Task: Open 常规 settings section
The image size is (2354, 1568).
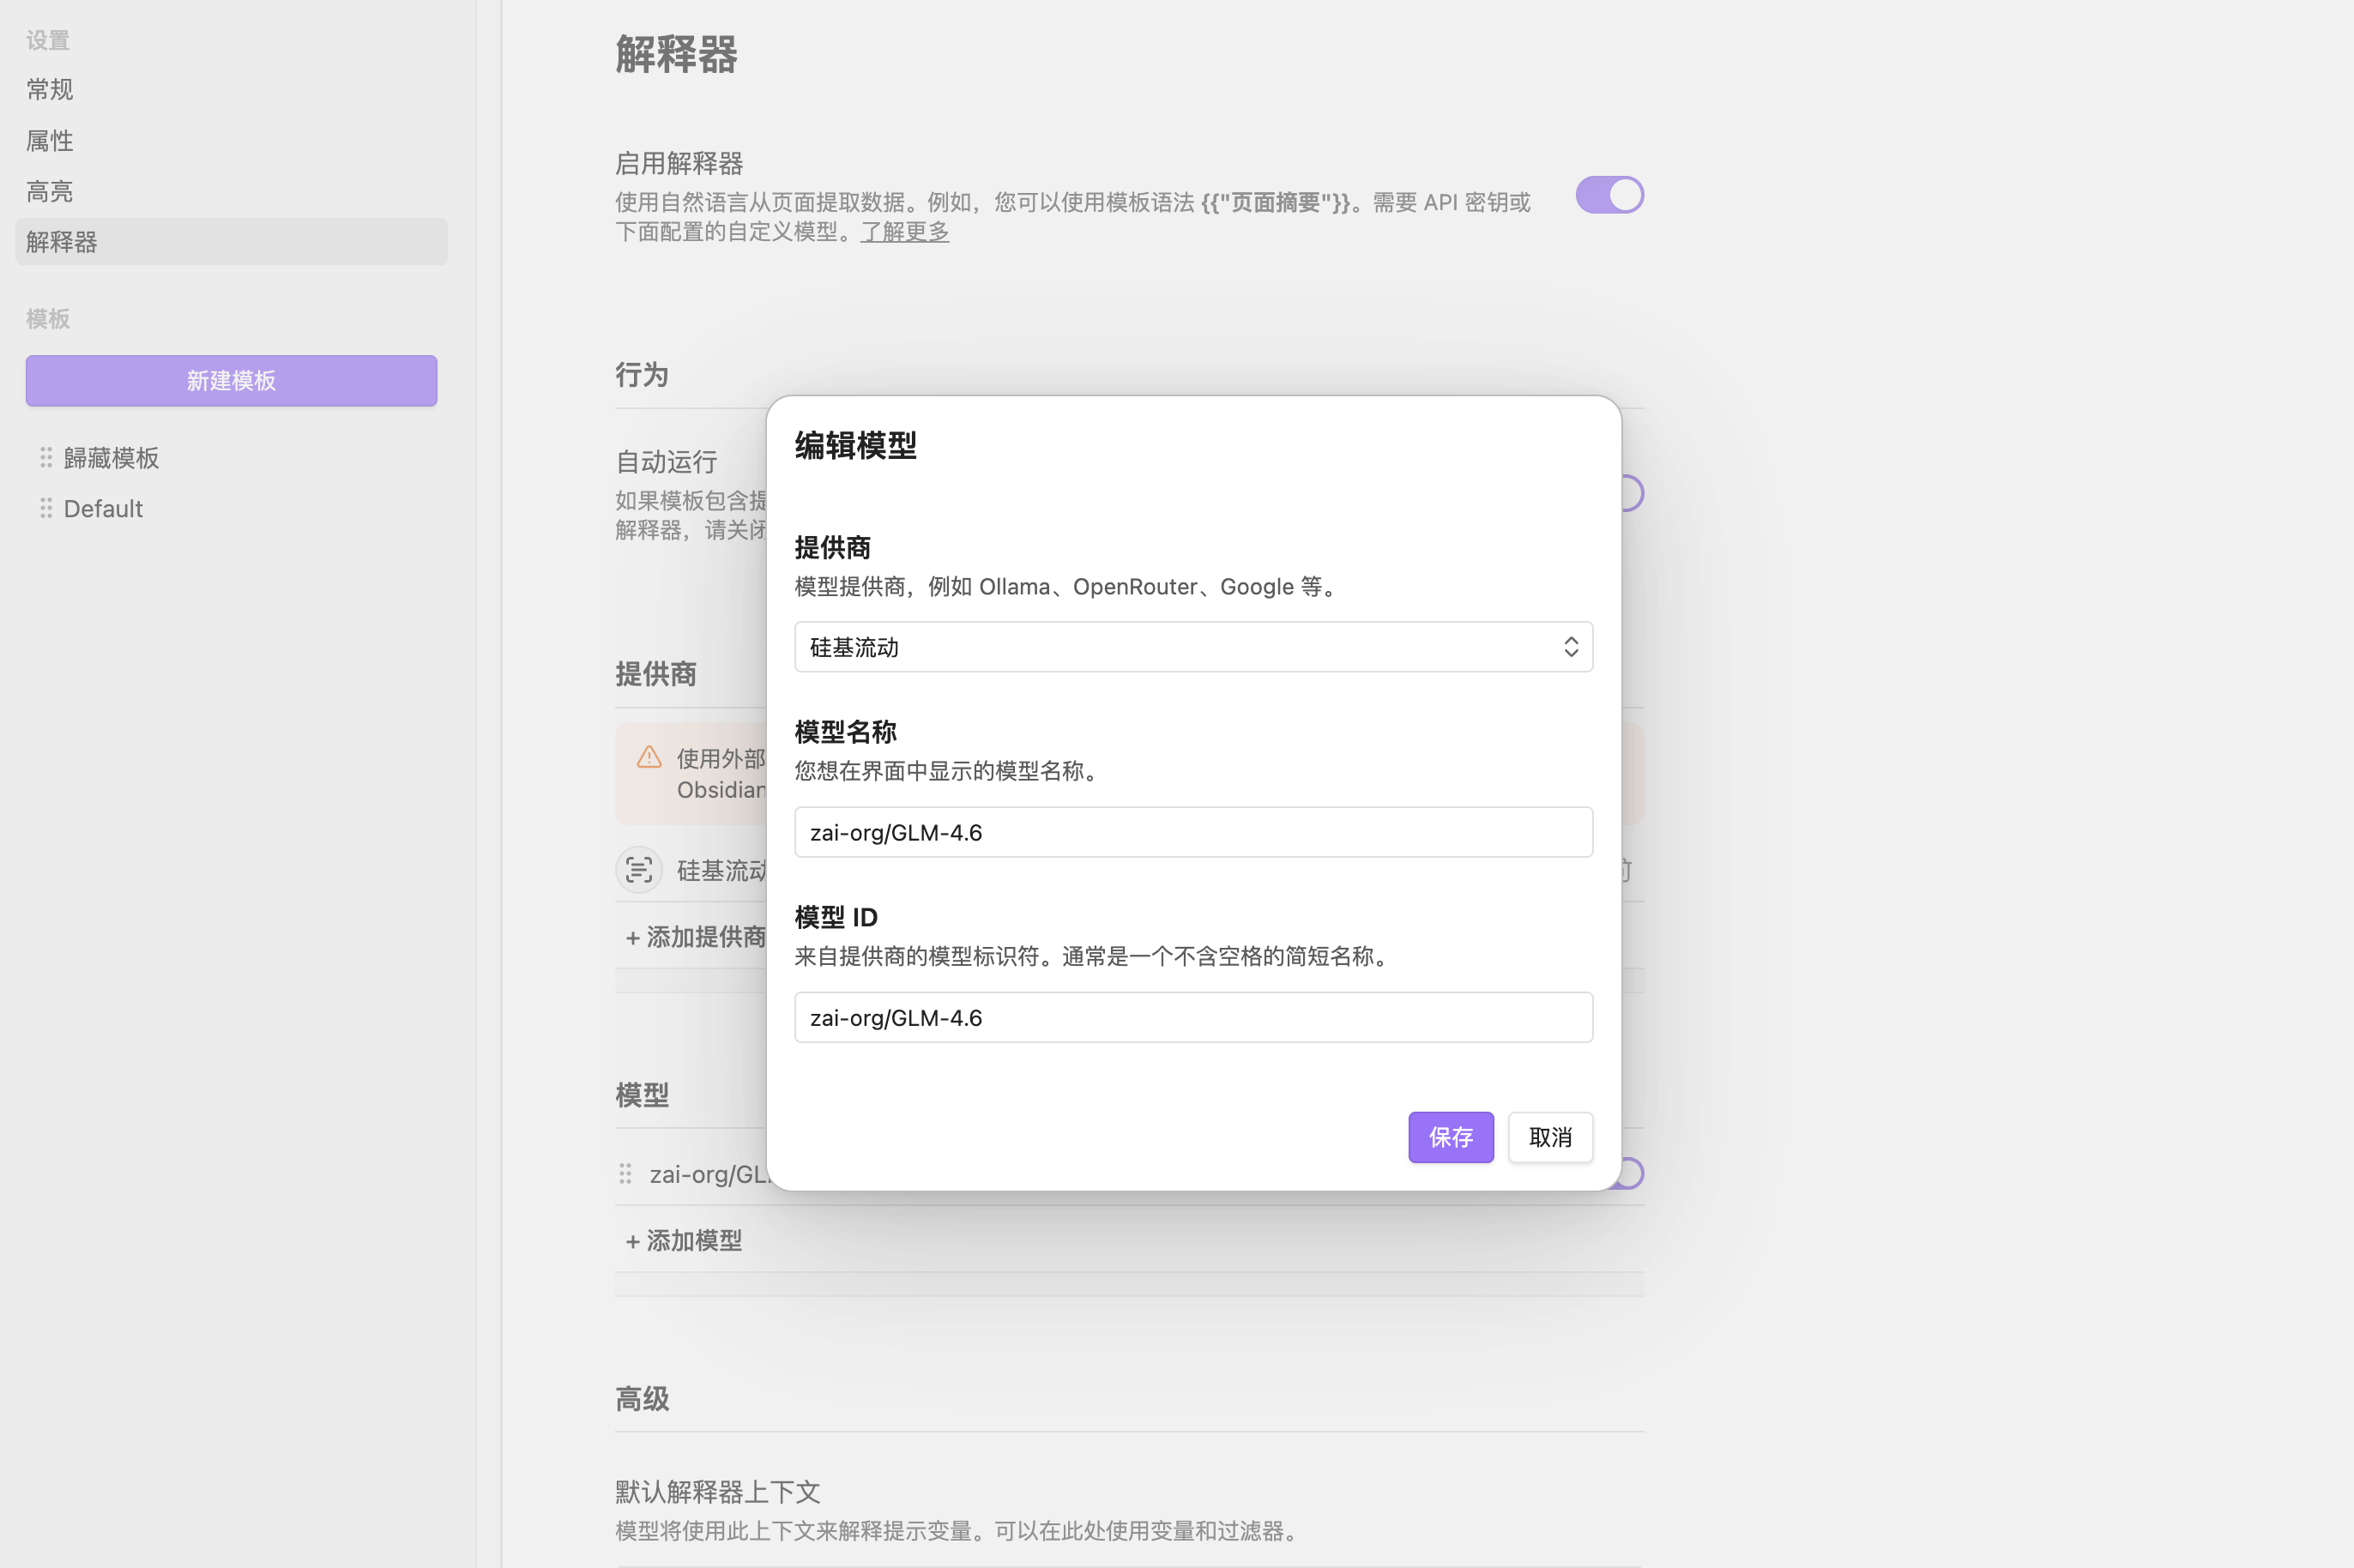Action: (x=50, y=90)
